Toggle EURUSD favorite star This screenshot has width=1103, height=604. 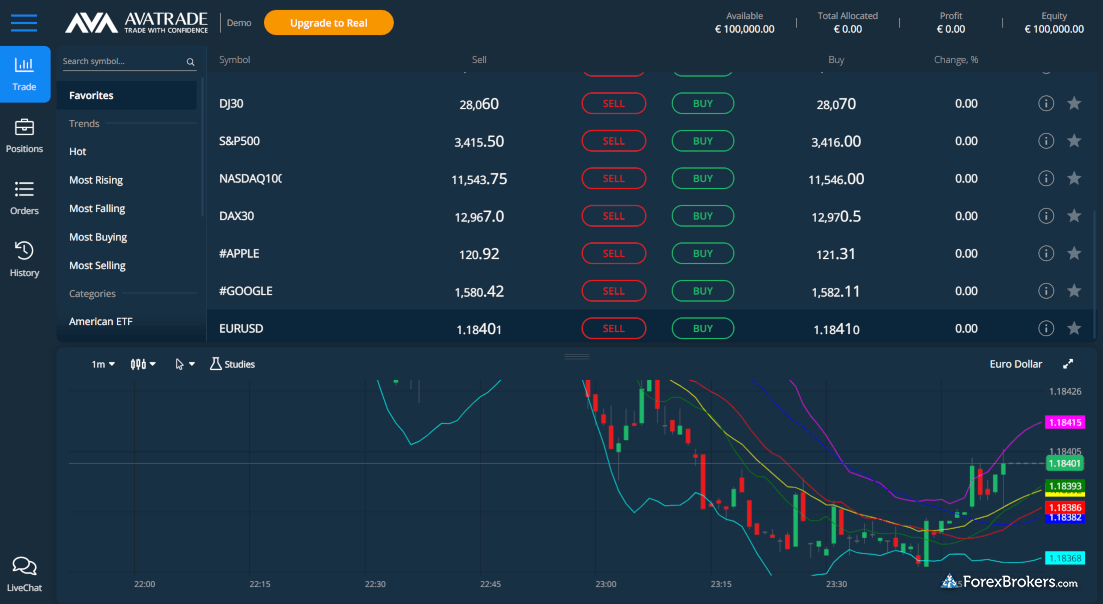(x=1074, y=328)
